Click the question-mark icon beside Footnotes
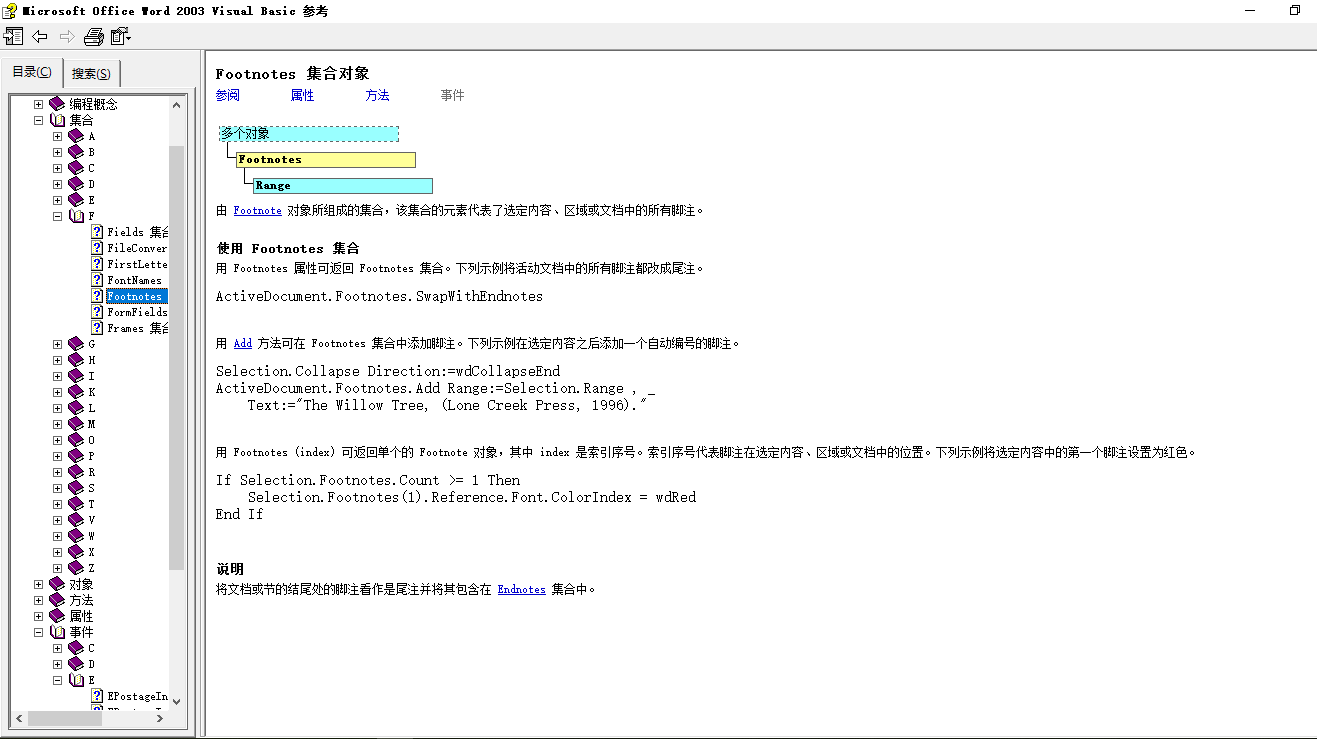Viewport: 1317px width, 739px height. pyautogui.click(x=96, y=295)
